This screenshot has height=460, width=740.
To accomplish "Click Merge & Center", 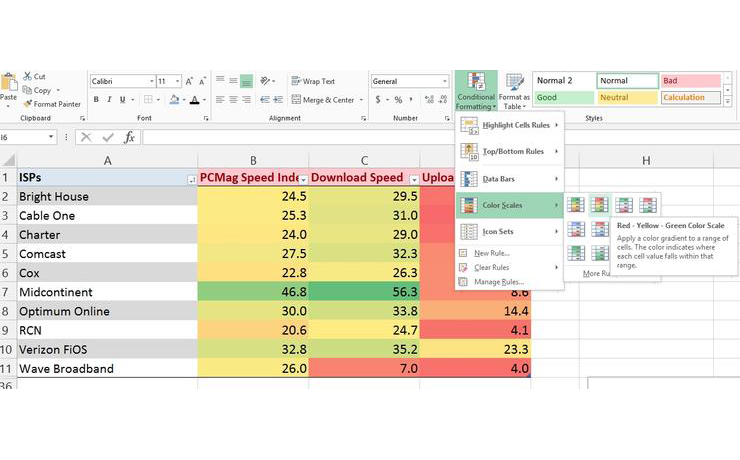I will point(323,100).
